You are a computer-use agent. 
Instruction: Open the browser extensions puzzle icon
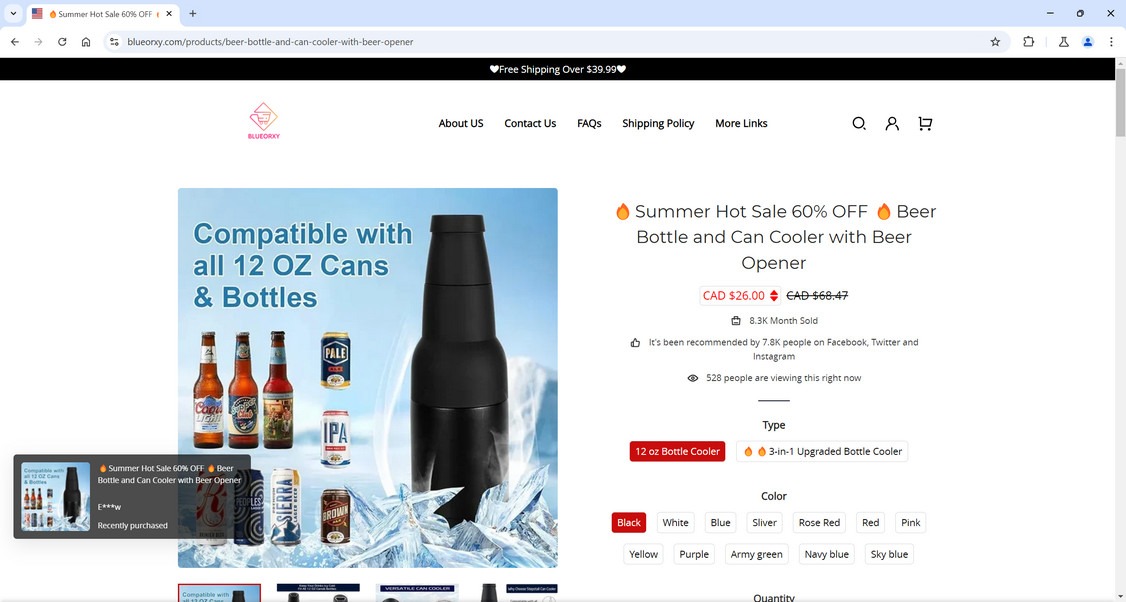pos(1028,42)
